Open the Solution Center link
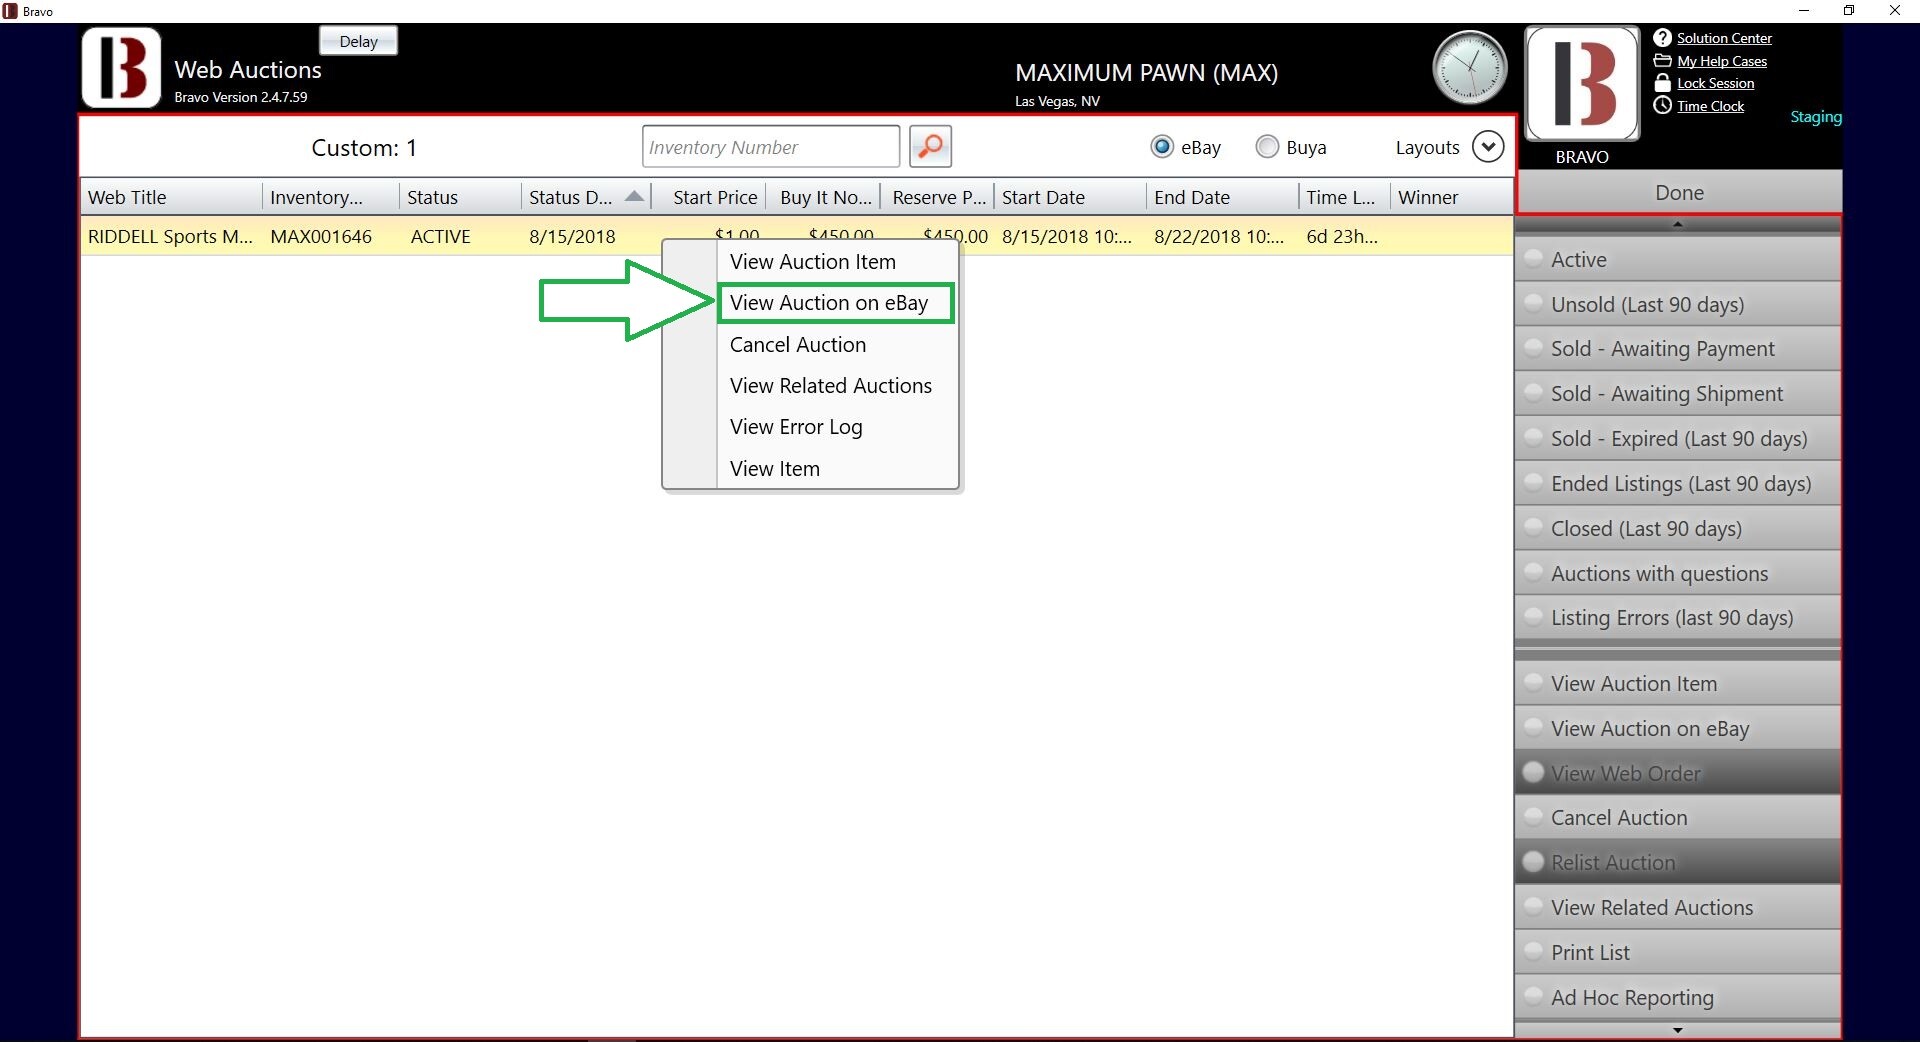 click(x=1724, y=38)
